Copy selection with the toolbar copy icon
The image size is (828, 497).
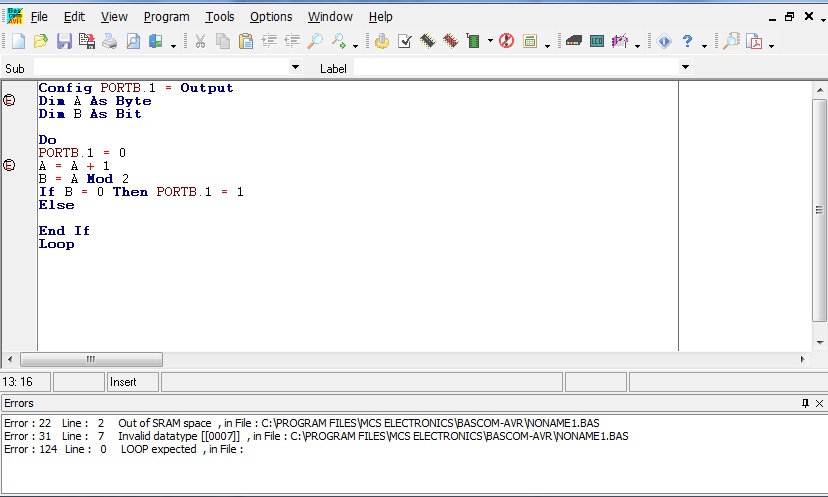click(223, 41)
